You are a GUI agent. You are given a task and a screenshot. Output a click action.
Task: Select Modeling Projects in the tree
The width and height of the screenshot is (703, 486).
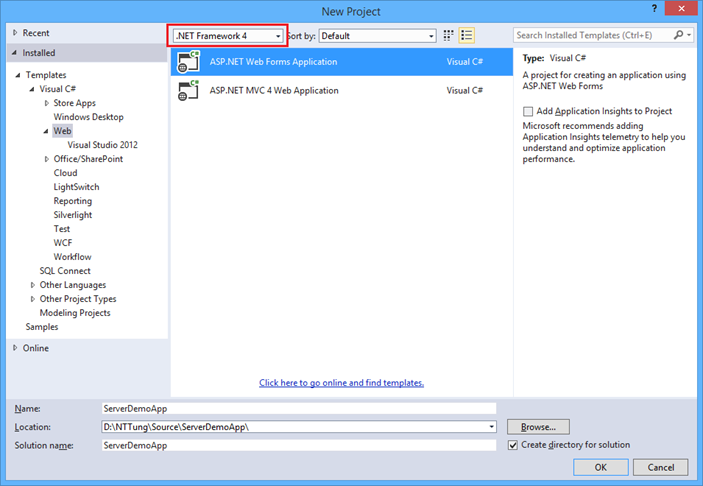click(x=75, y=313)
